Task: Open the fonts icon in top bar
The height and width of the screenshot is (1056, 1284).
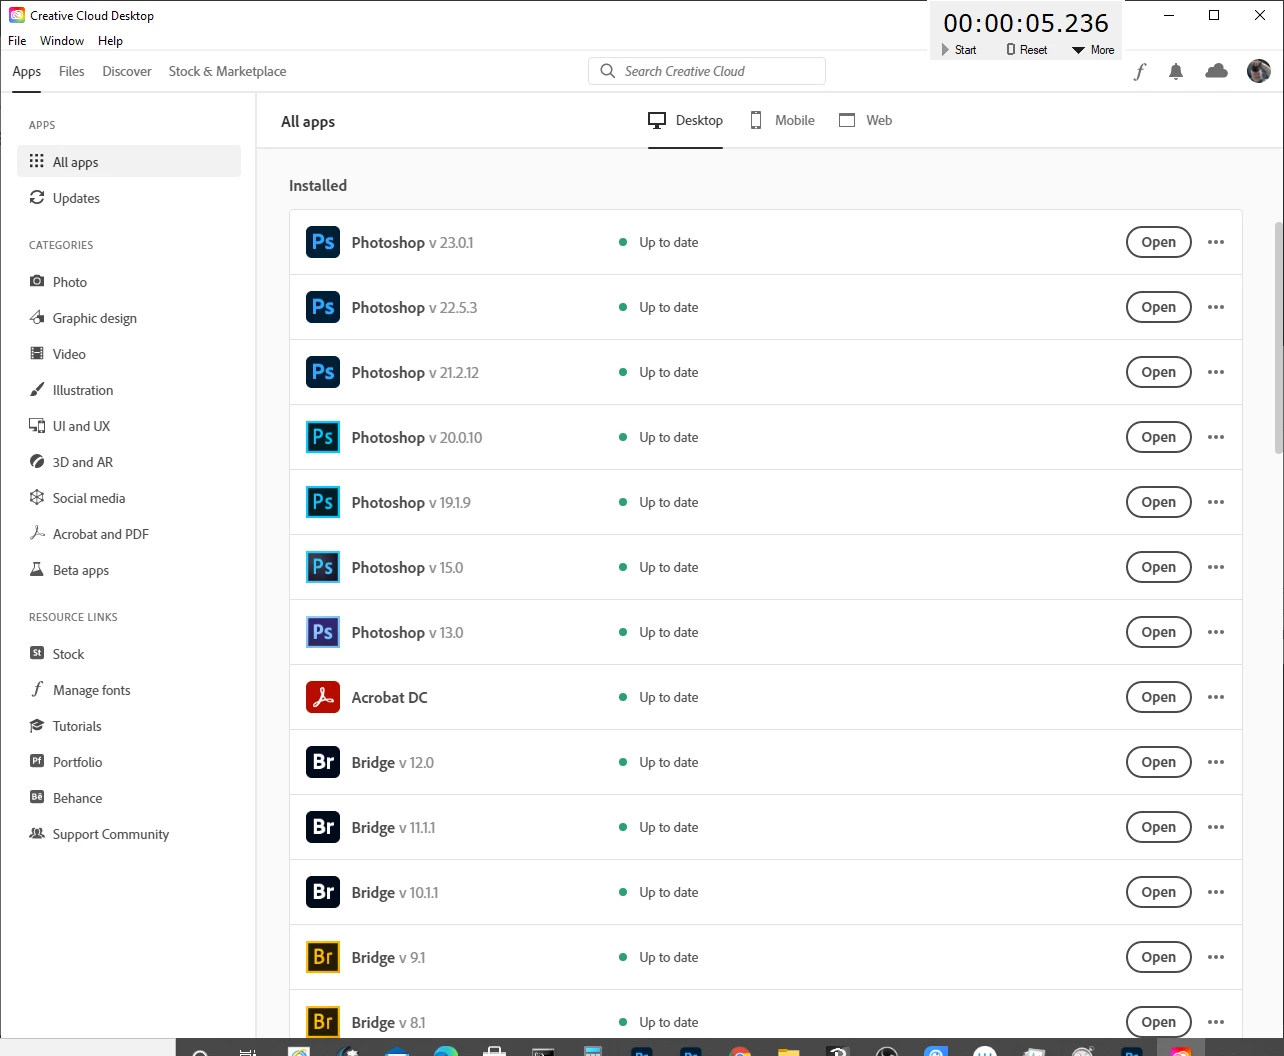Action: click(x=1139, y=71)
